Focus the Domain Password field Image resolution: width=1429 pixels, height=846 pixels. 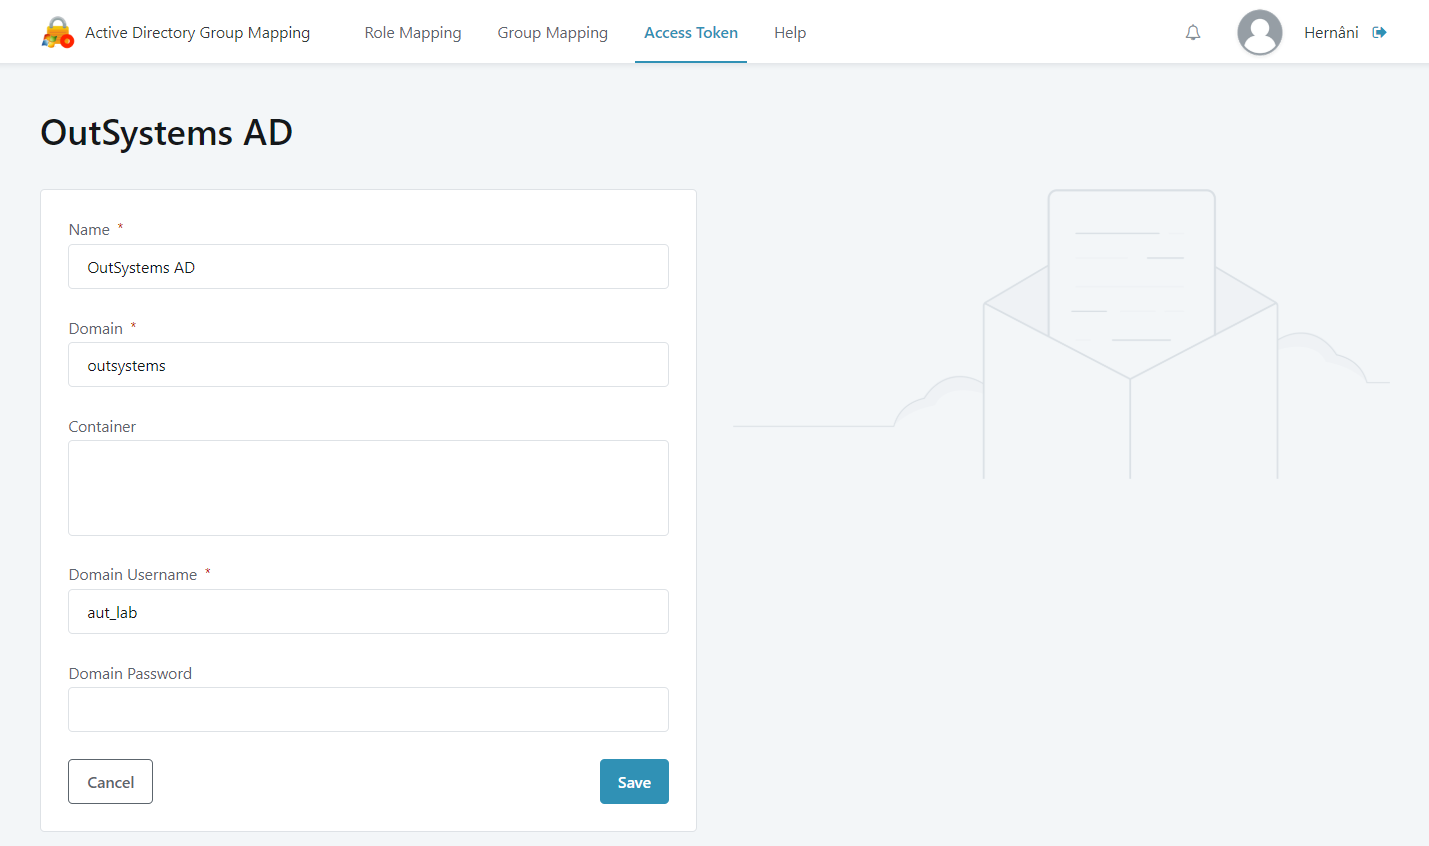point(368,710)
